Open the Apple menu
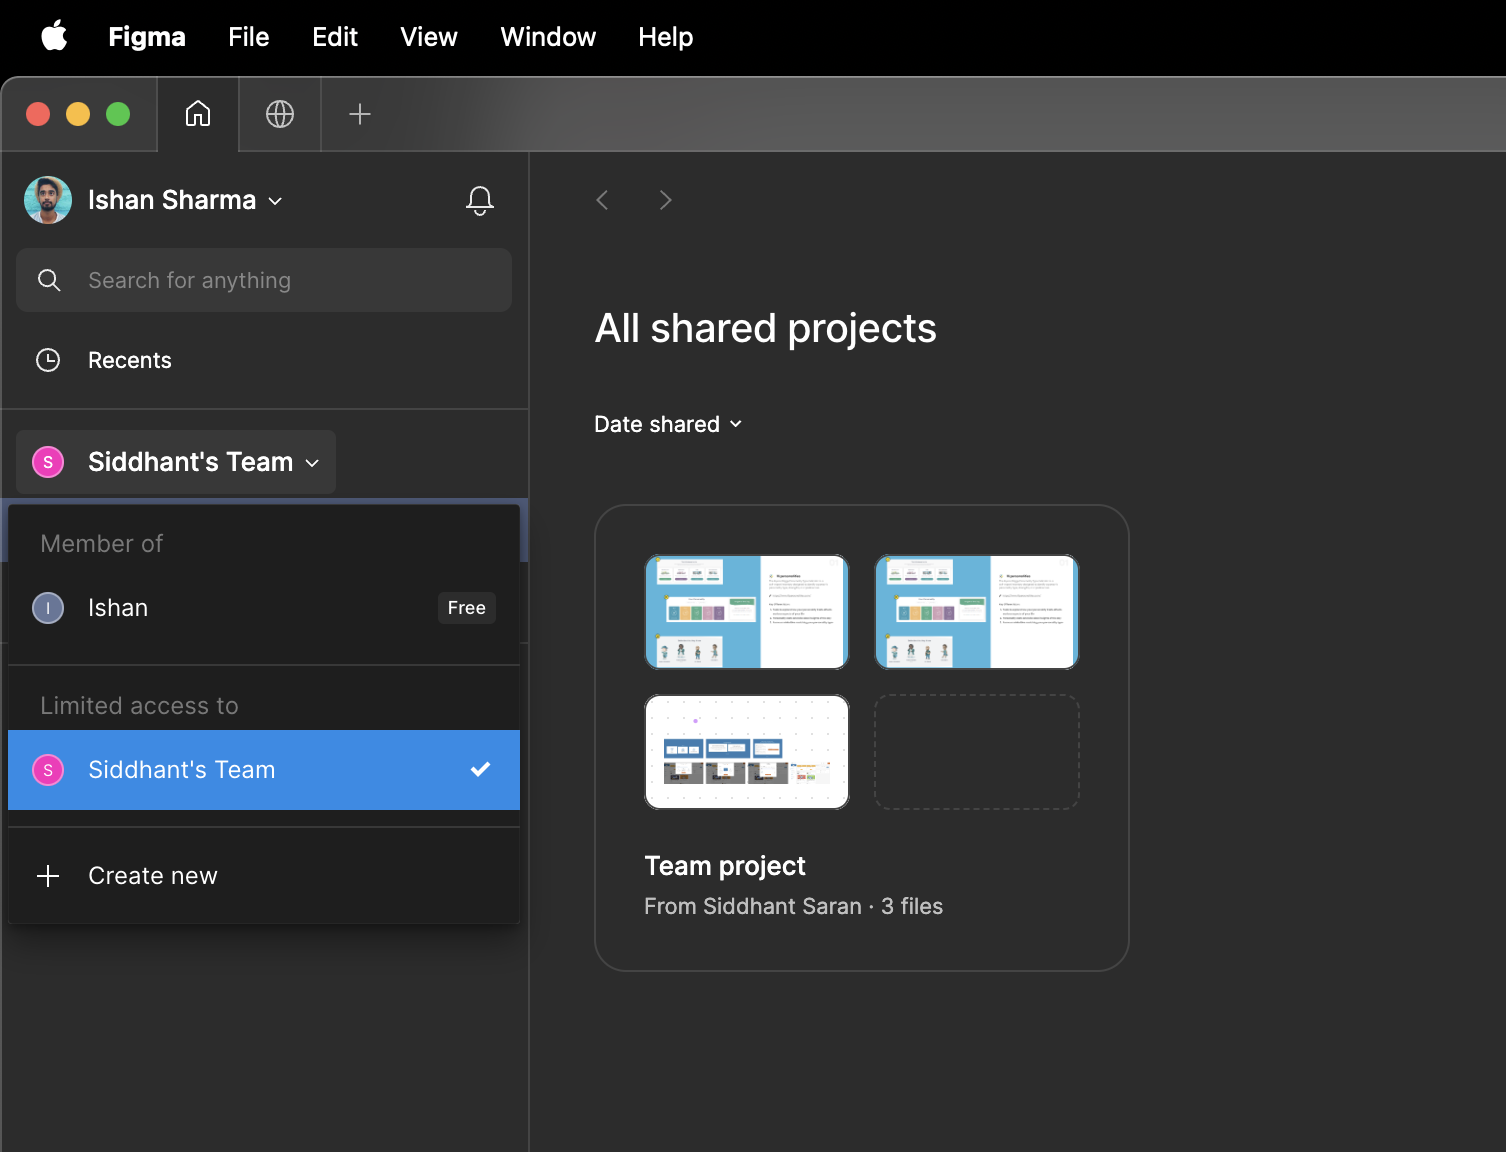This screenshot has width=1506, height=1152. (54, 37)
